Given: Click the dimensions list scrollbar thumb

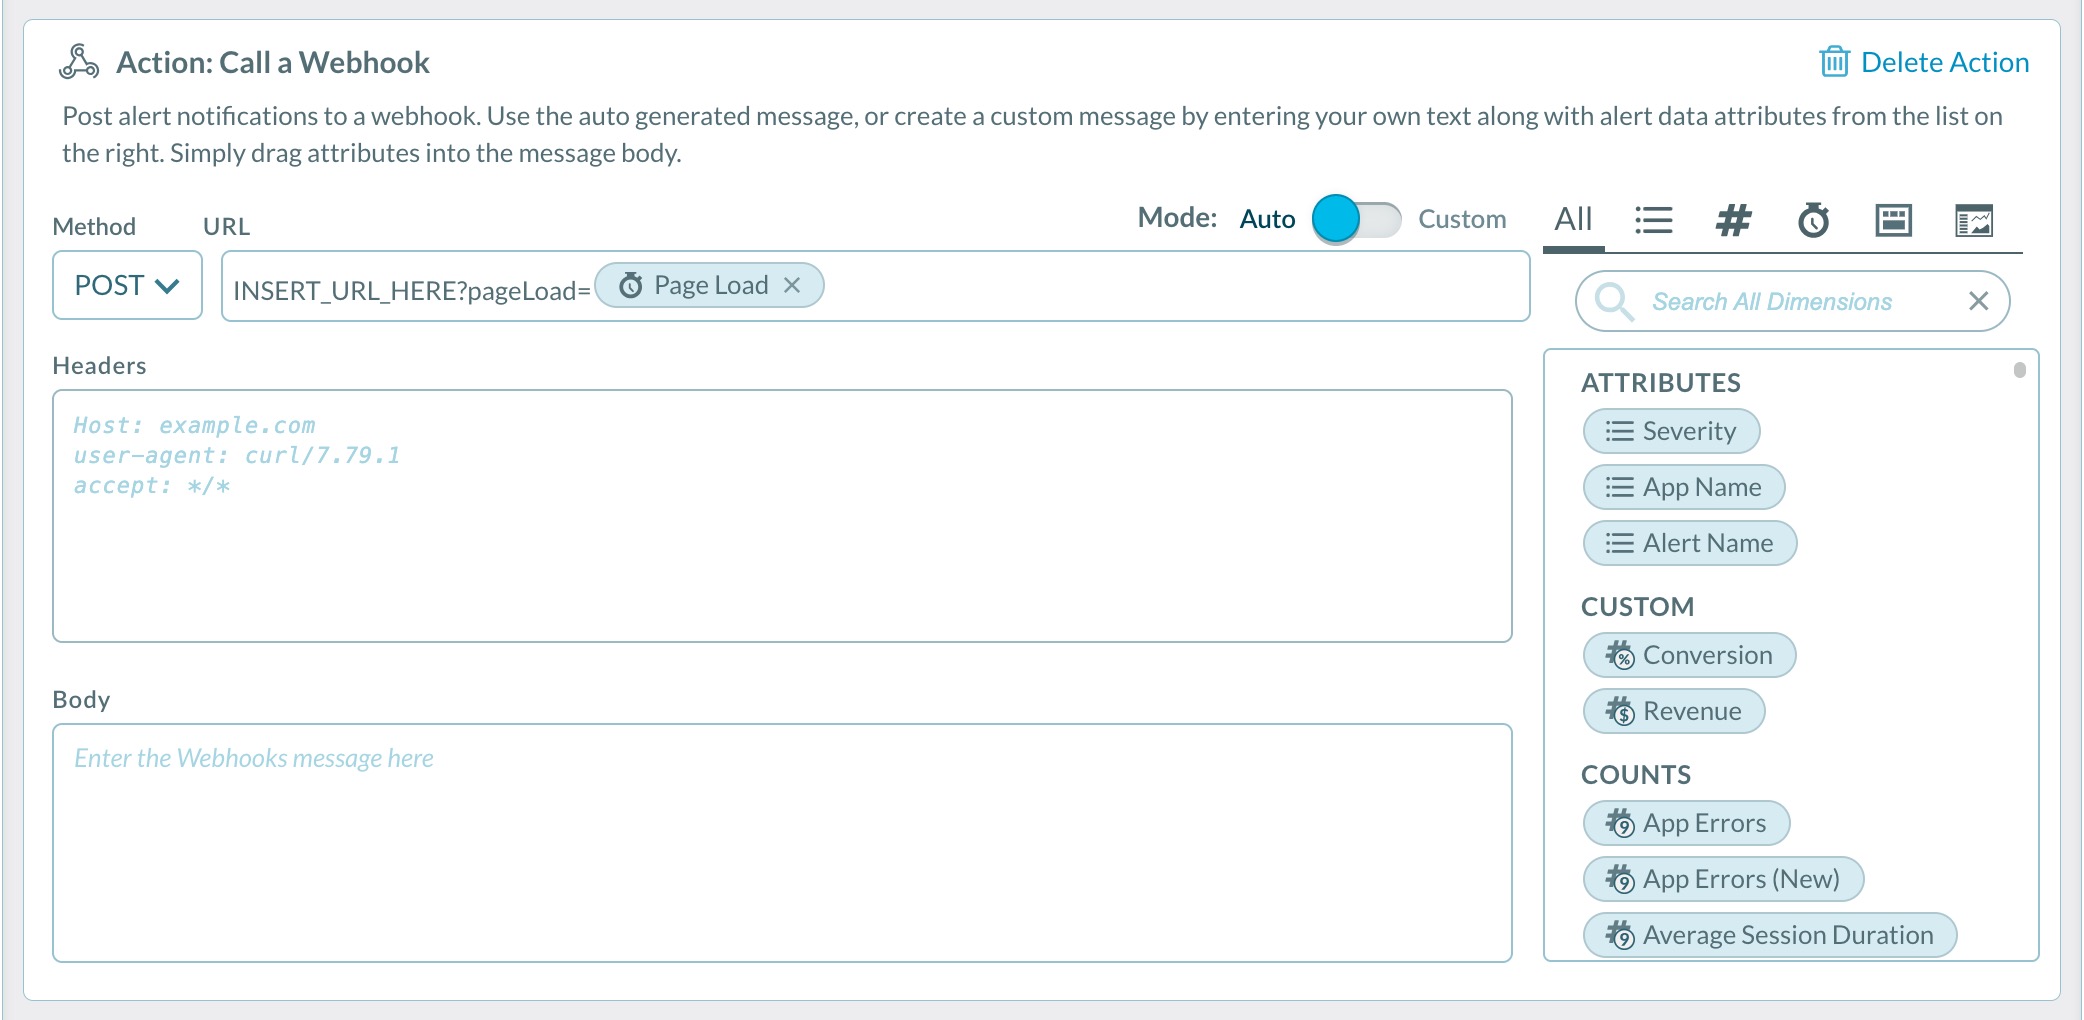Looking at the screenshot, I should point(2020,370).
